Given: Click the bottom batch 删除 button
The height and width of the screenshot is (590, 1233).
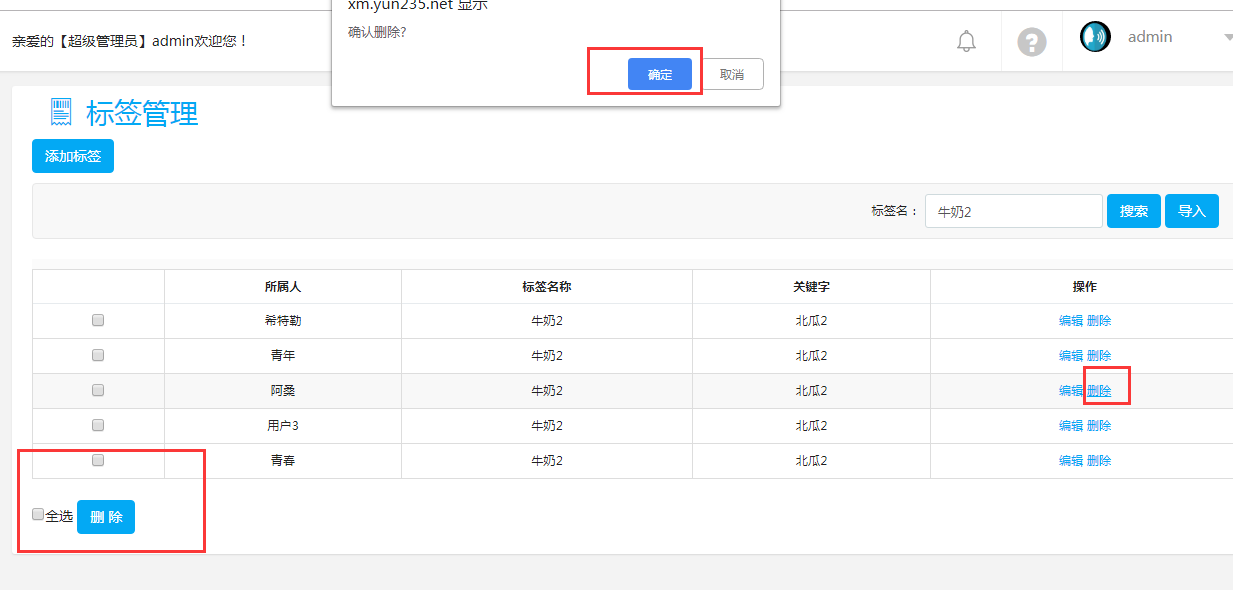Looking at the screenshot, I should [106, 517].
